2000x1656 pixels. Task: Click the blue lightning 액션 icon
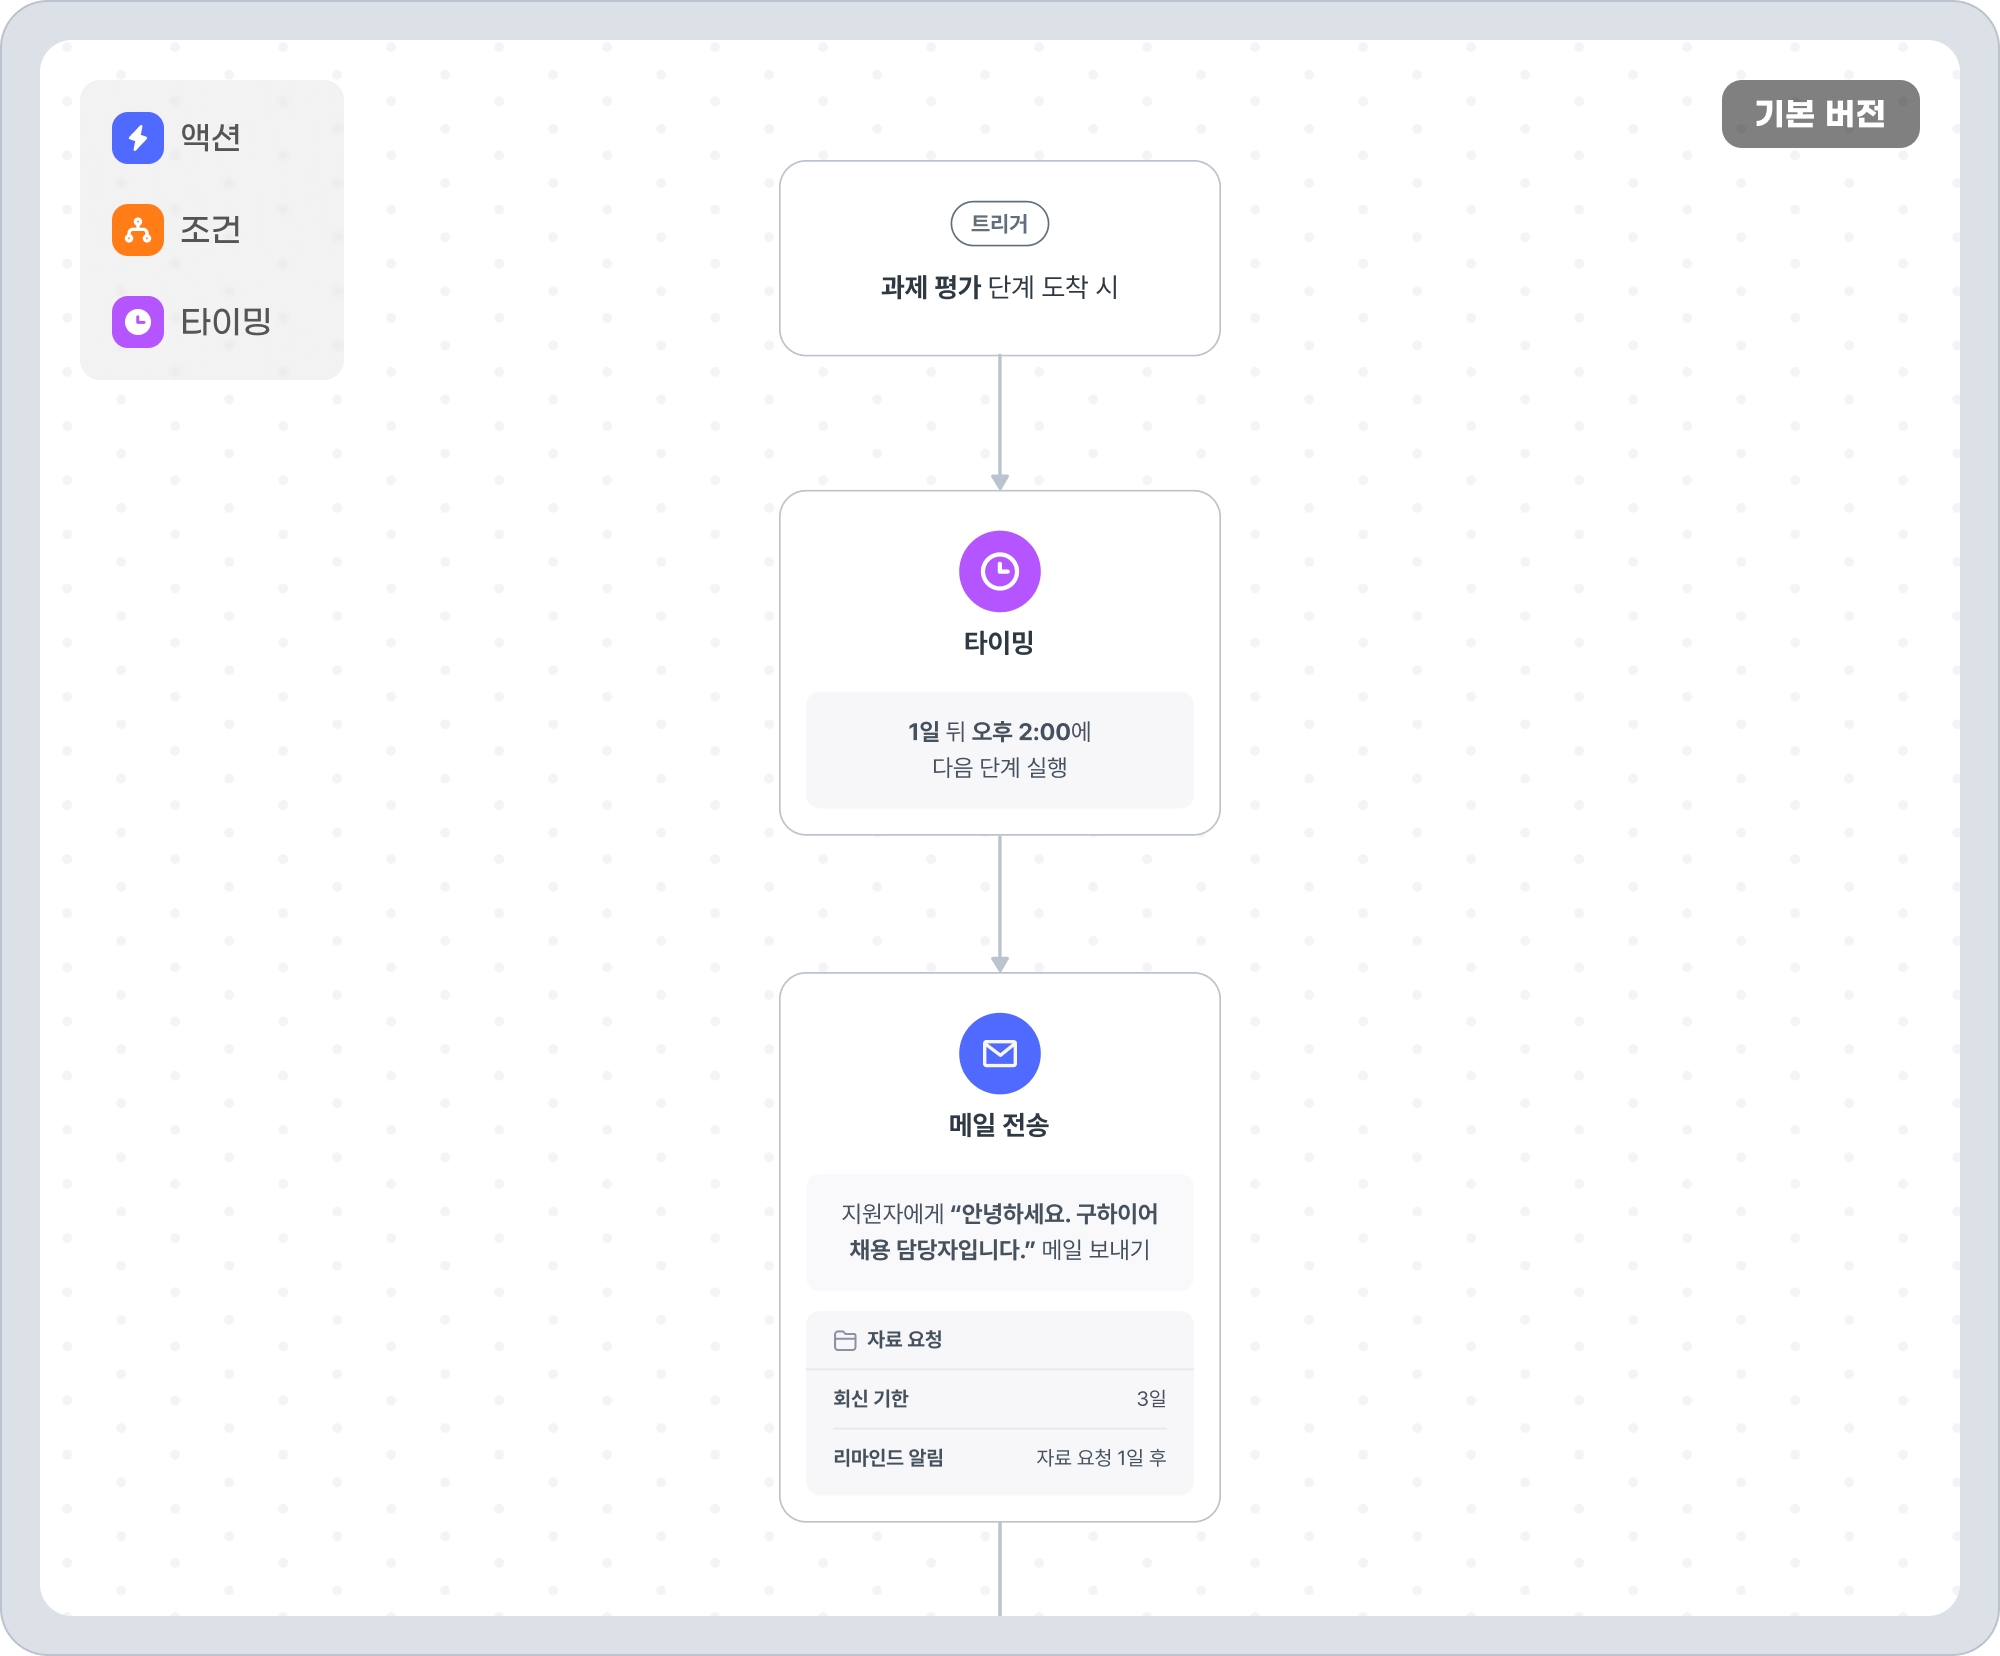coord(138,138)
